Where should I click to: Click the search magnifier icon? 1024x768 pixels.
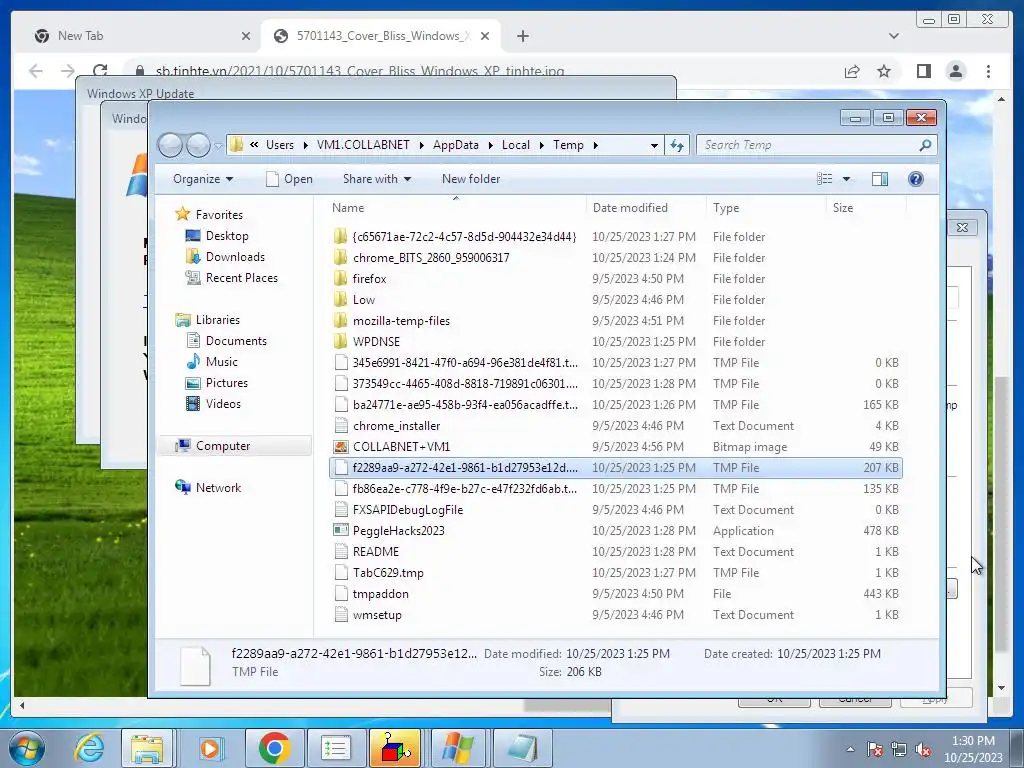point(925,145)
